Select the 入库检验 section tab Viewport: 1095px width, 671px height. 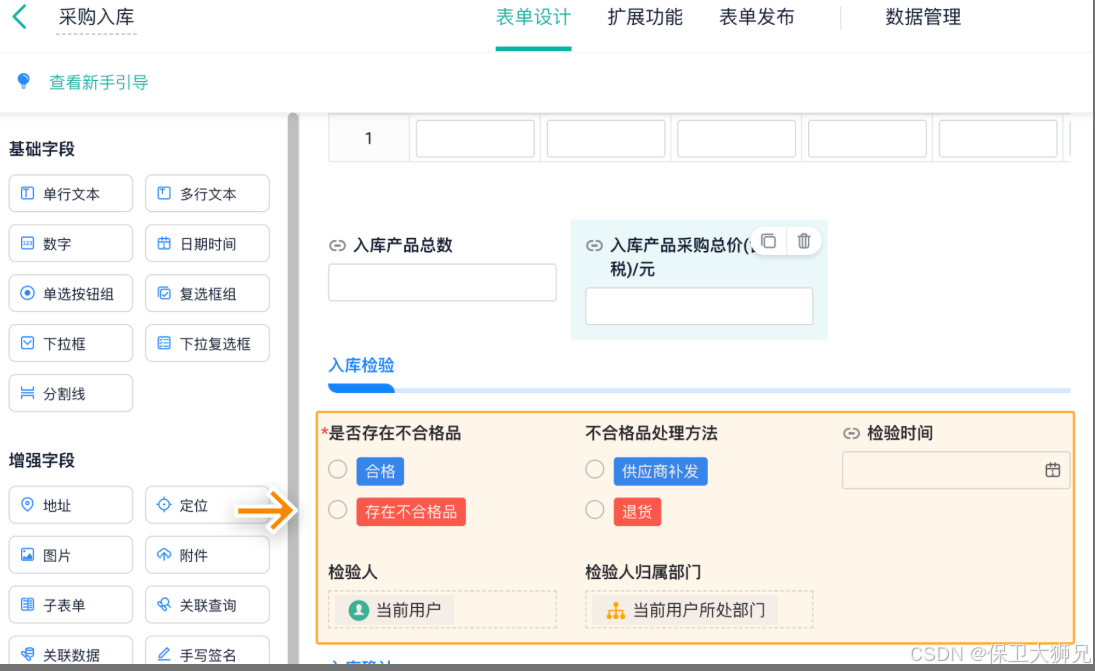362,365
